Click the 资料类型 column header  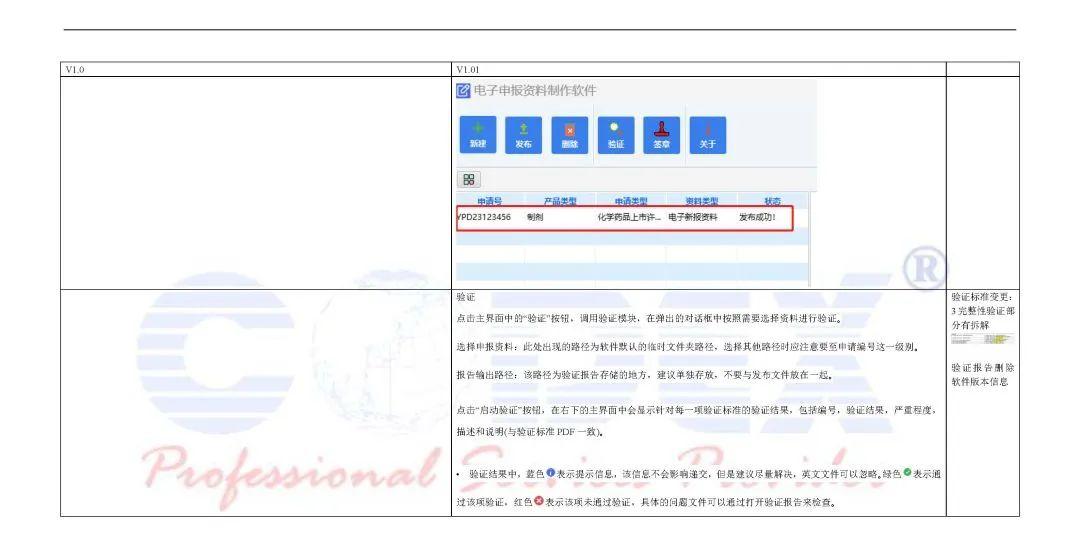[701, 201]
